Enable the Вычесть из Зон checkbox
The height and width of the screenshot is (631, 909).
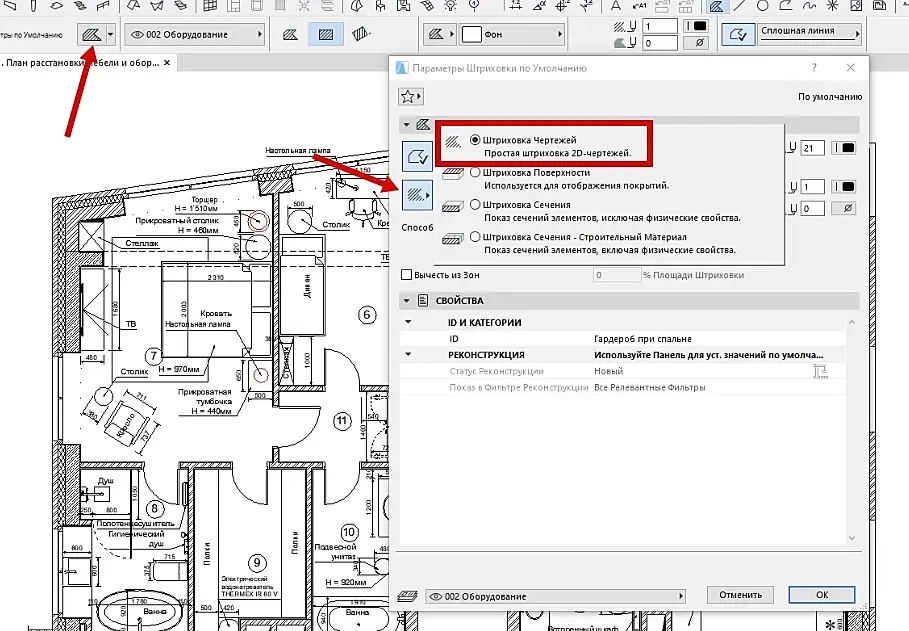(x=406, y=275)
